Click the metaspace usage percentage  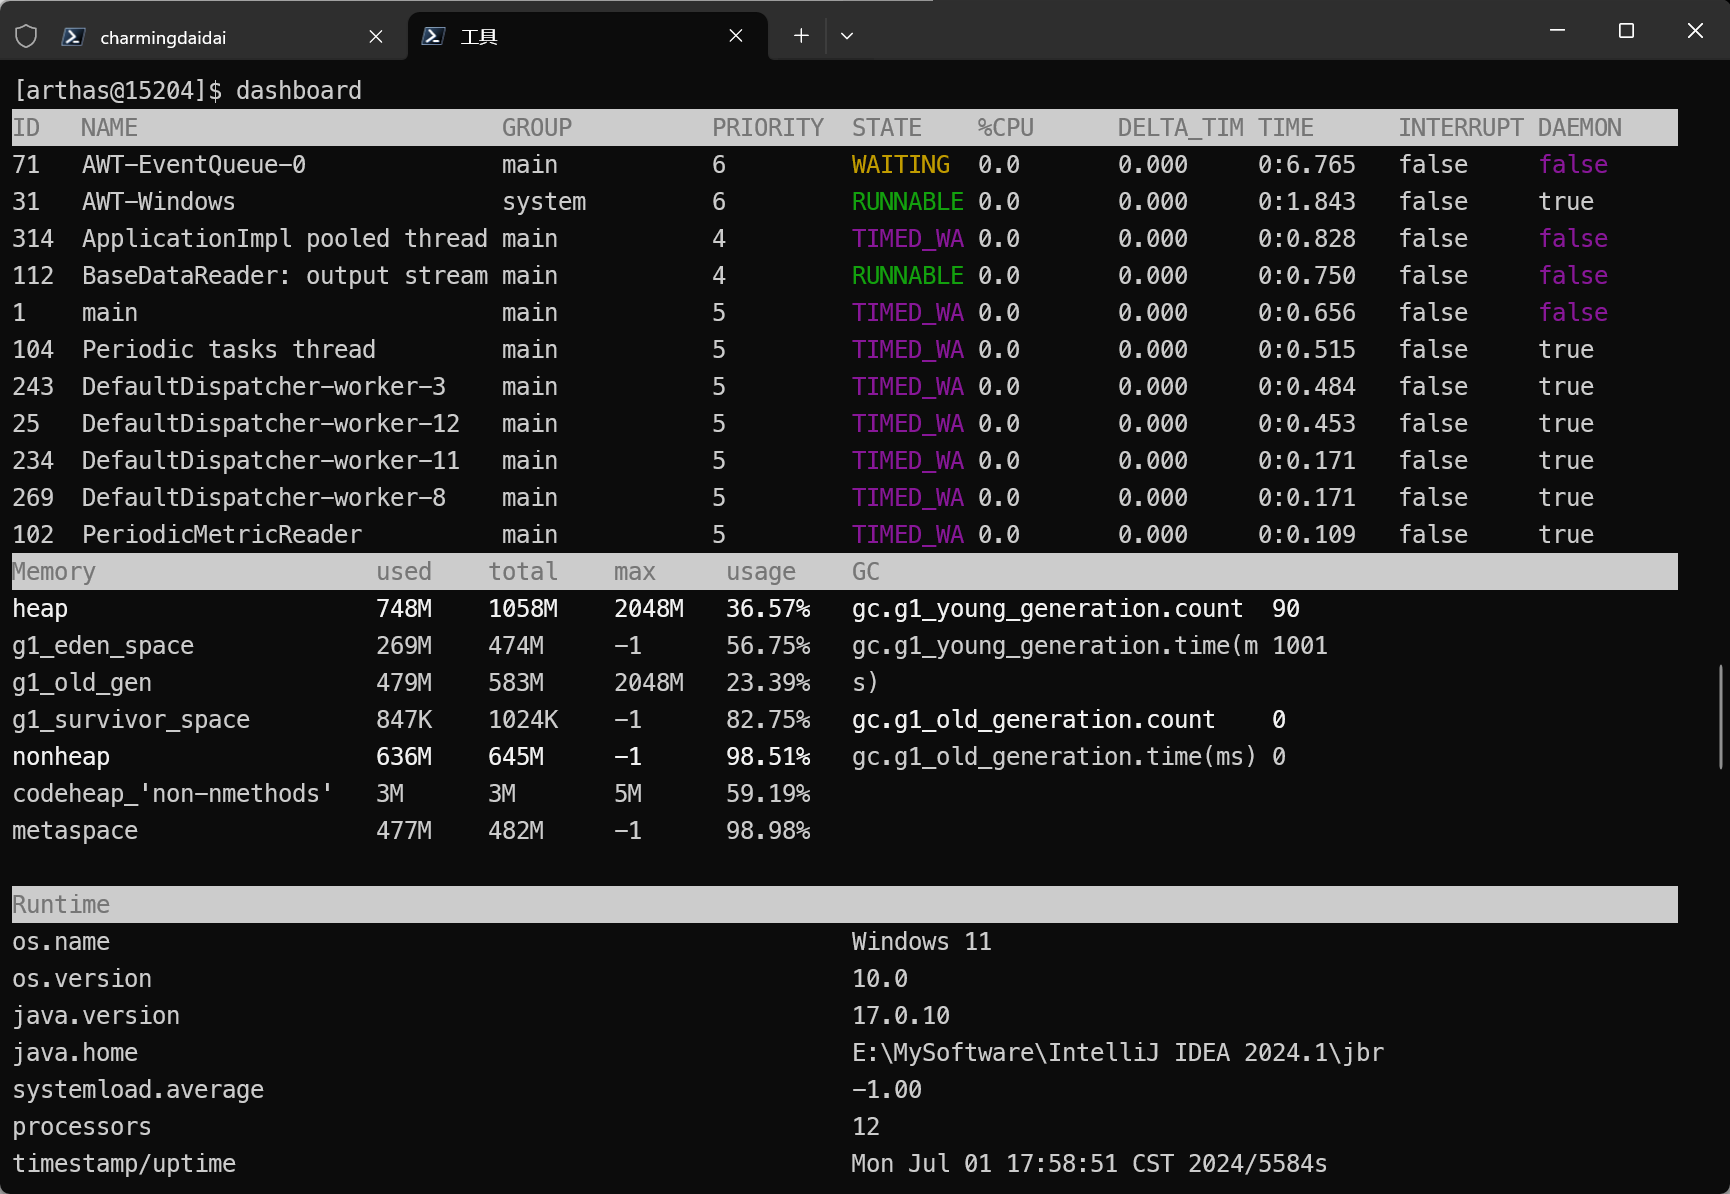click(x=767, y=831)
